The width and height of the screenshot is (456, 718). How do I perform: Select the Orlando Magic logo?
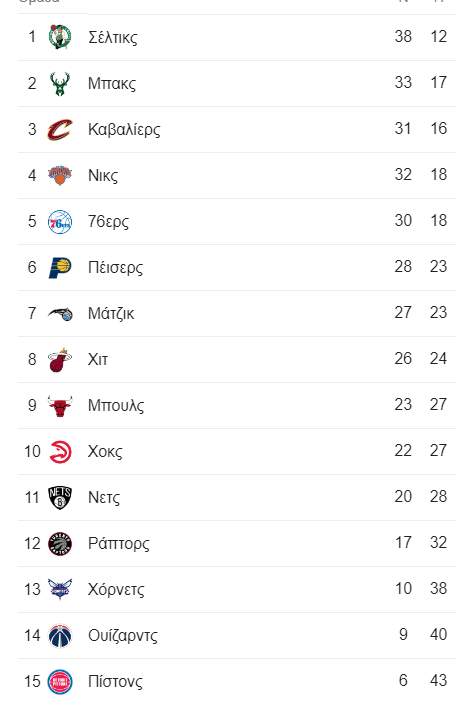60,314
